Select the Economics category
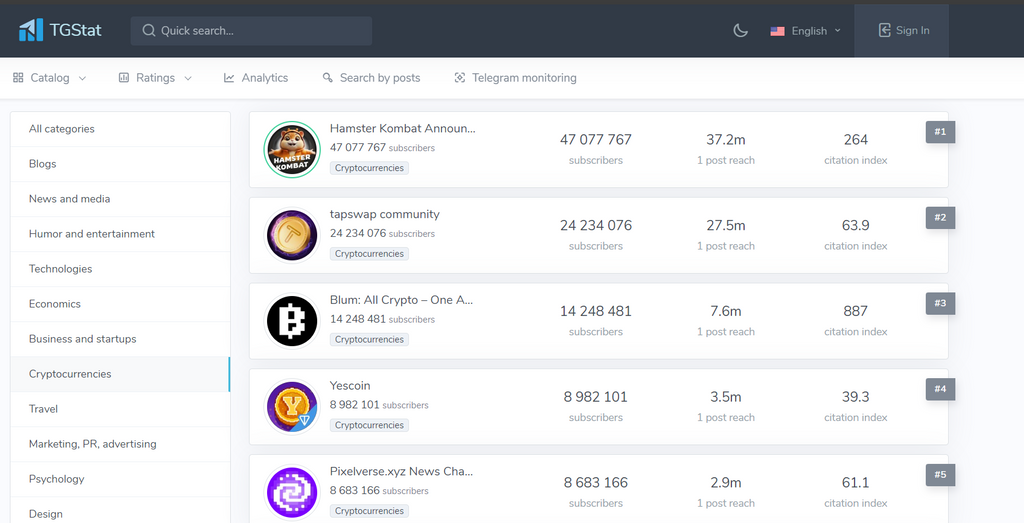The image size is (1024, 523). [x=120, y=304]
